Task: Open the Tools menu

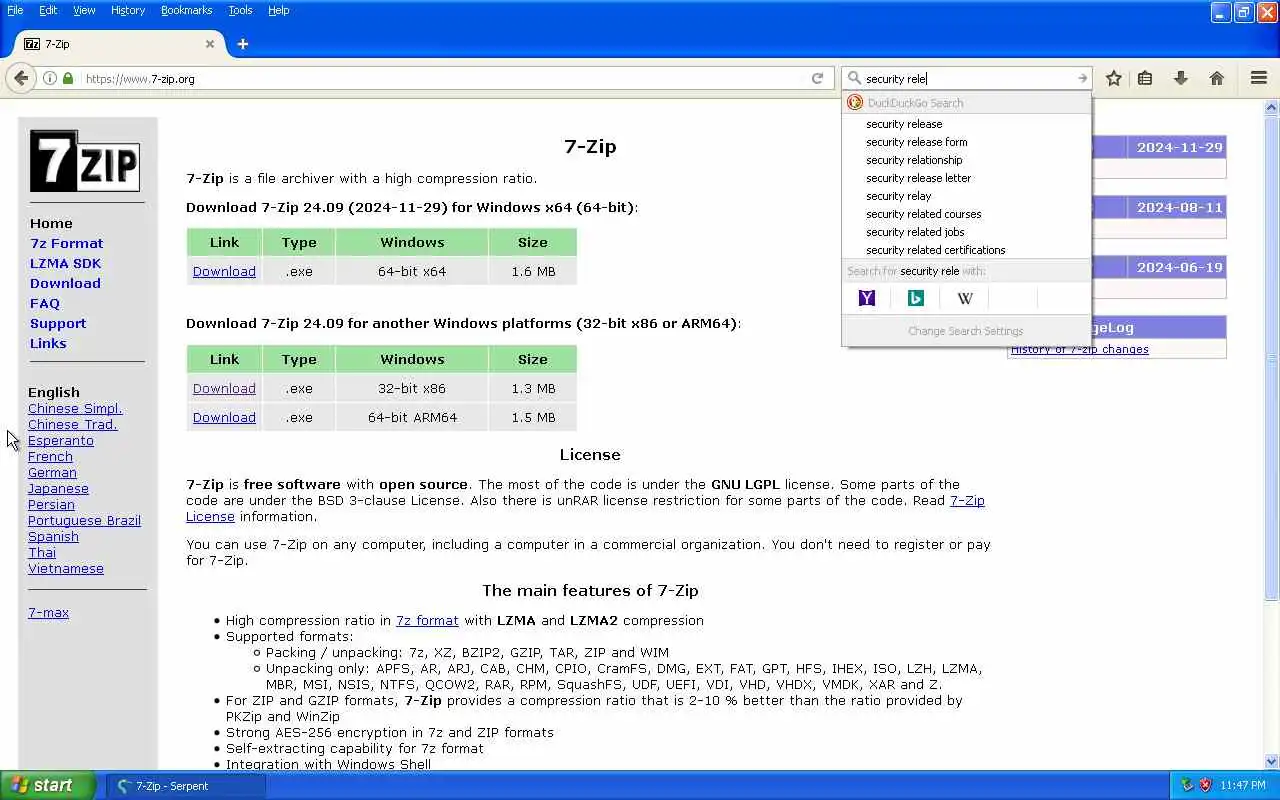Action: 240,10
